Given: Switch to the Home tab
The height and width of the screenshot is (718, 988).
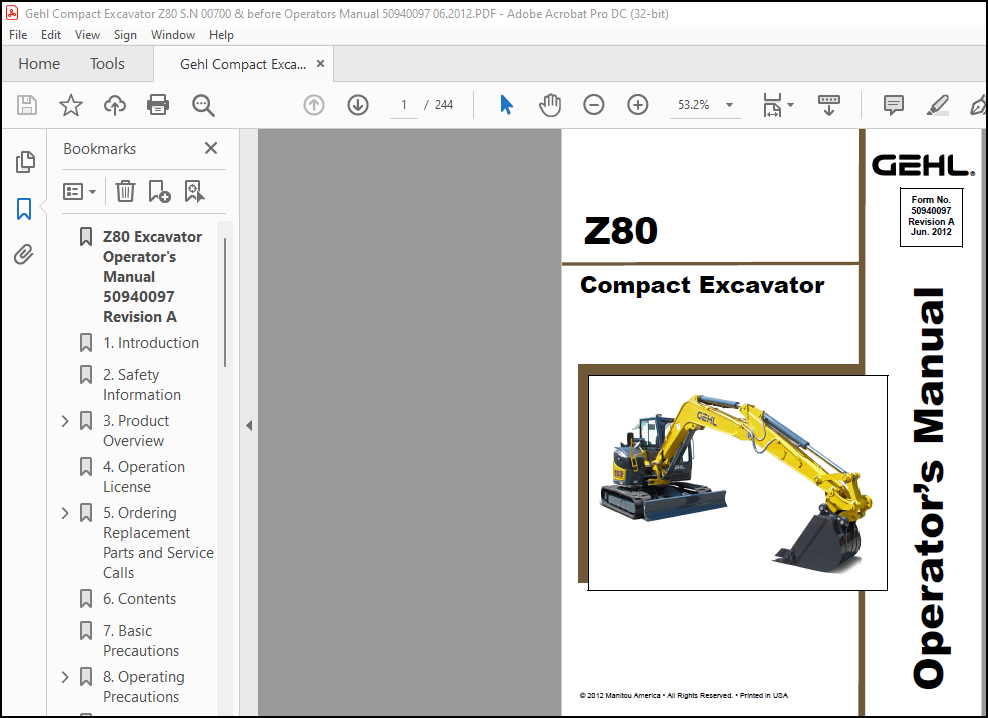Looking at the screenshot, I should tap(39, 64).
